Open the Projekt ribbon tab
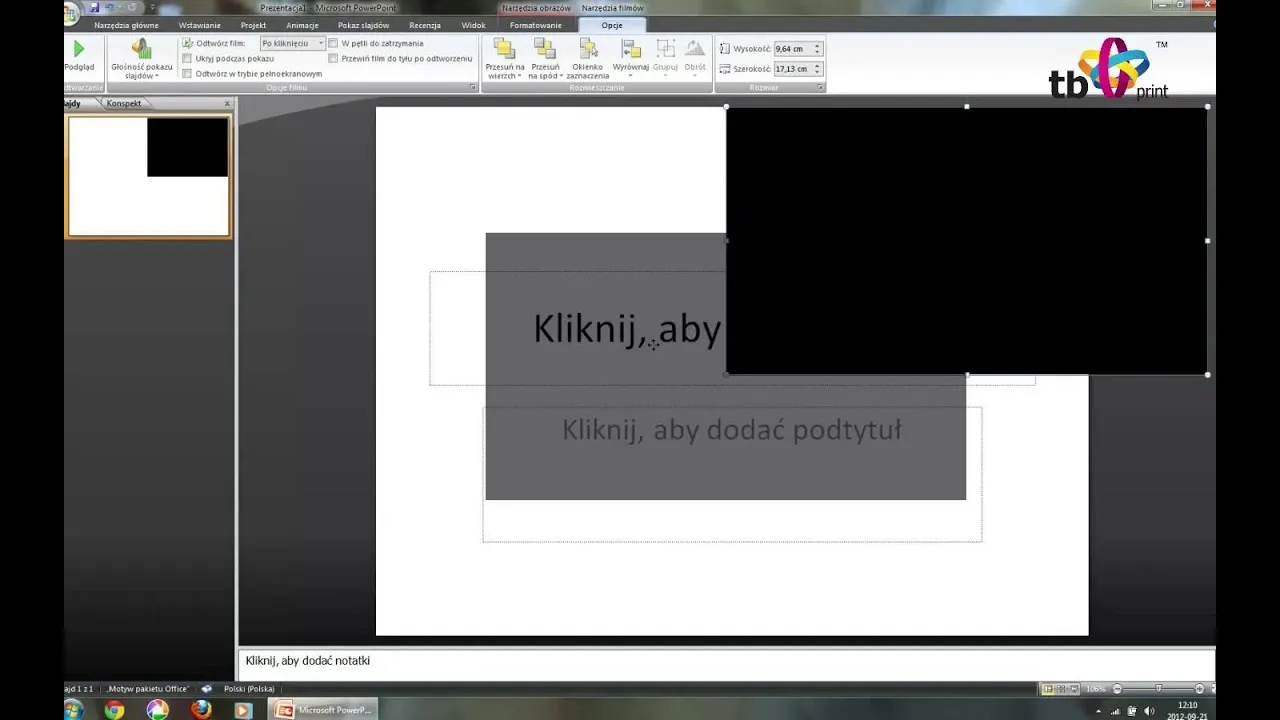This screenshot has height=720, width=1280. [x=254, y=25]
